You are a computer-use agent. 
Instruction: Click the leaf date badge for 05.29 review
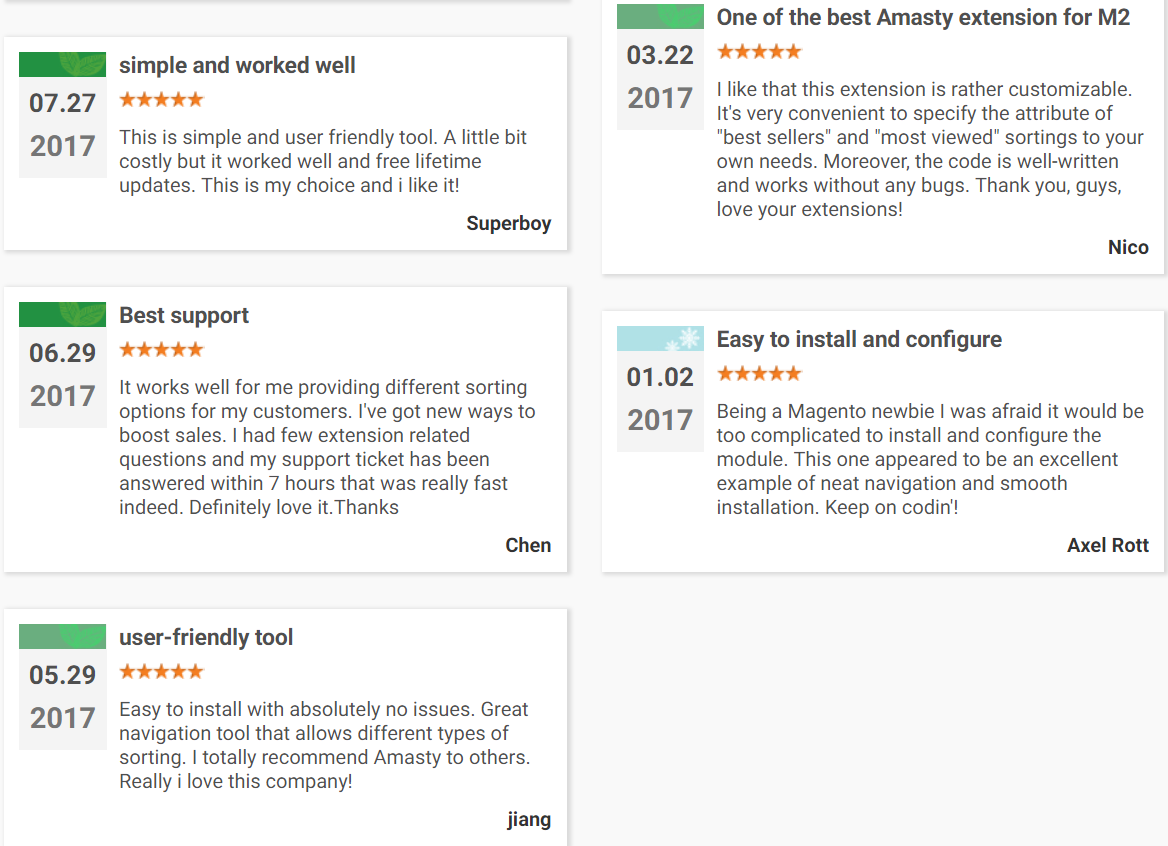tap(63, 687)
